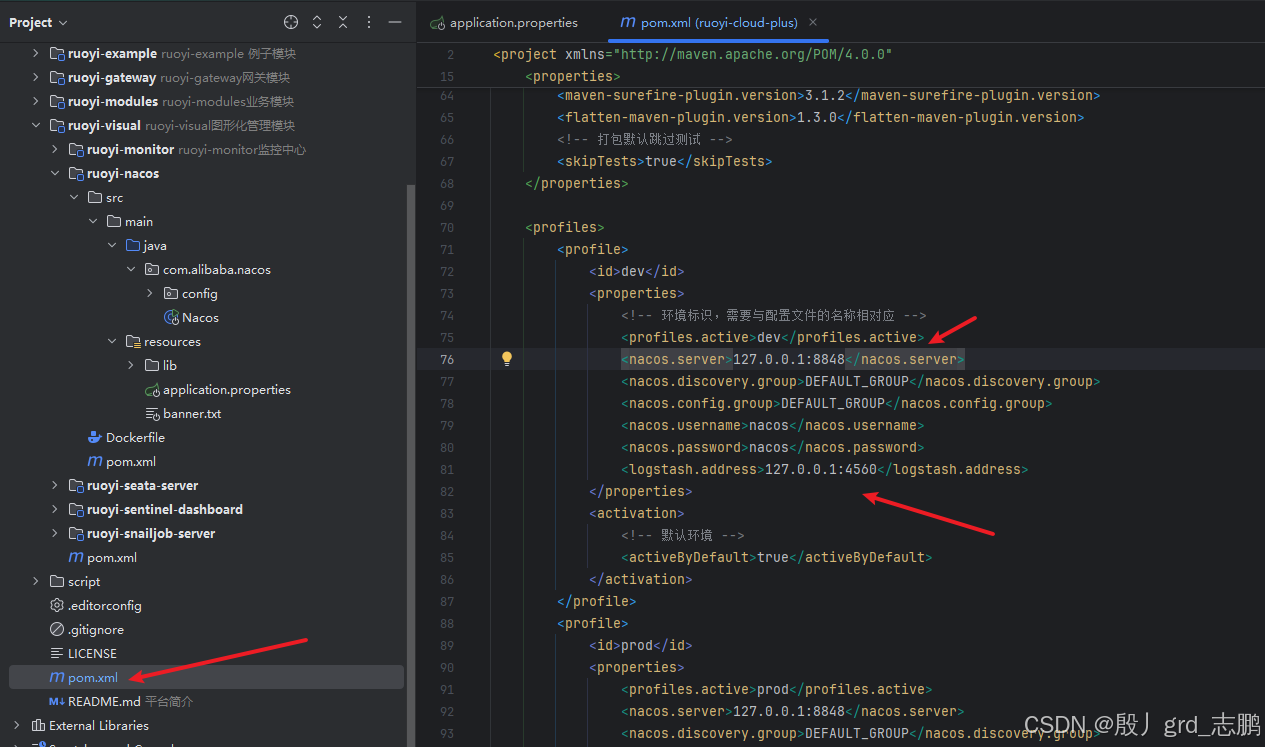Click the .gitignore file icon

pyautogui.click(x=57, y=629)
